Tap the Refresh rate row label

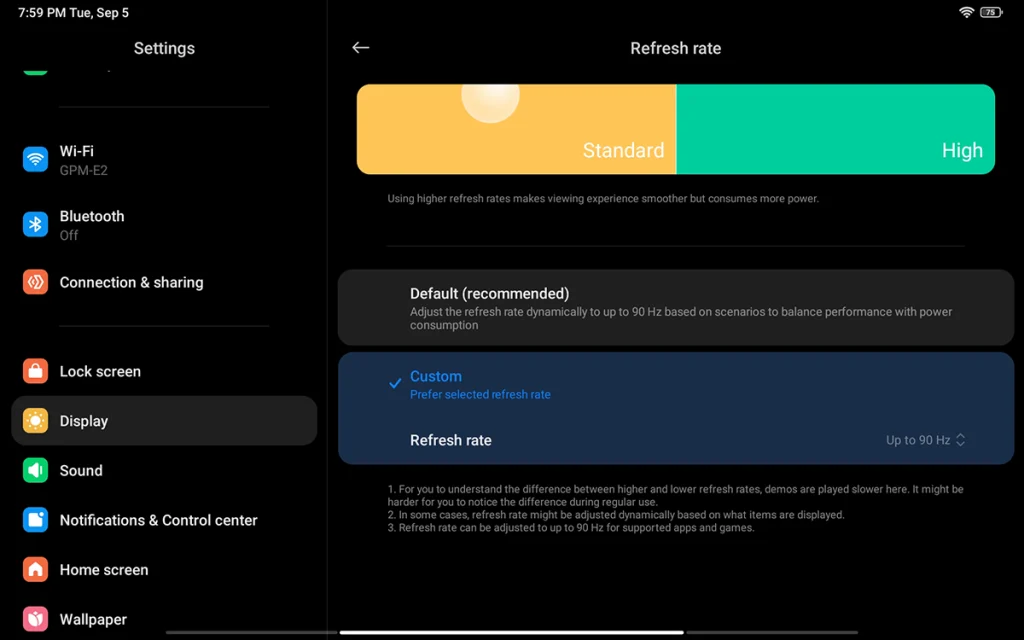(x=451, y=440)
